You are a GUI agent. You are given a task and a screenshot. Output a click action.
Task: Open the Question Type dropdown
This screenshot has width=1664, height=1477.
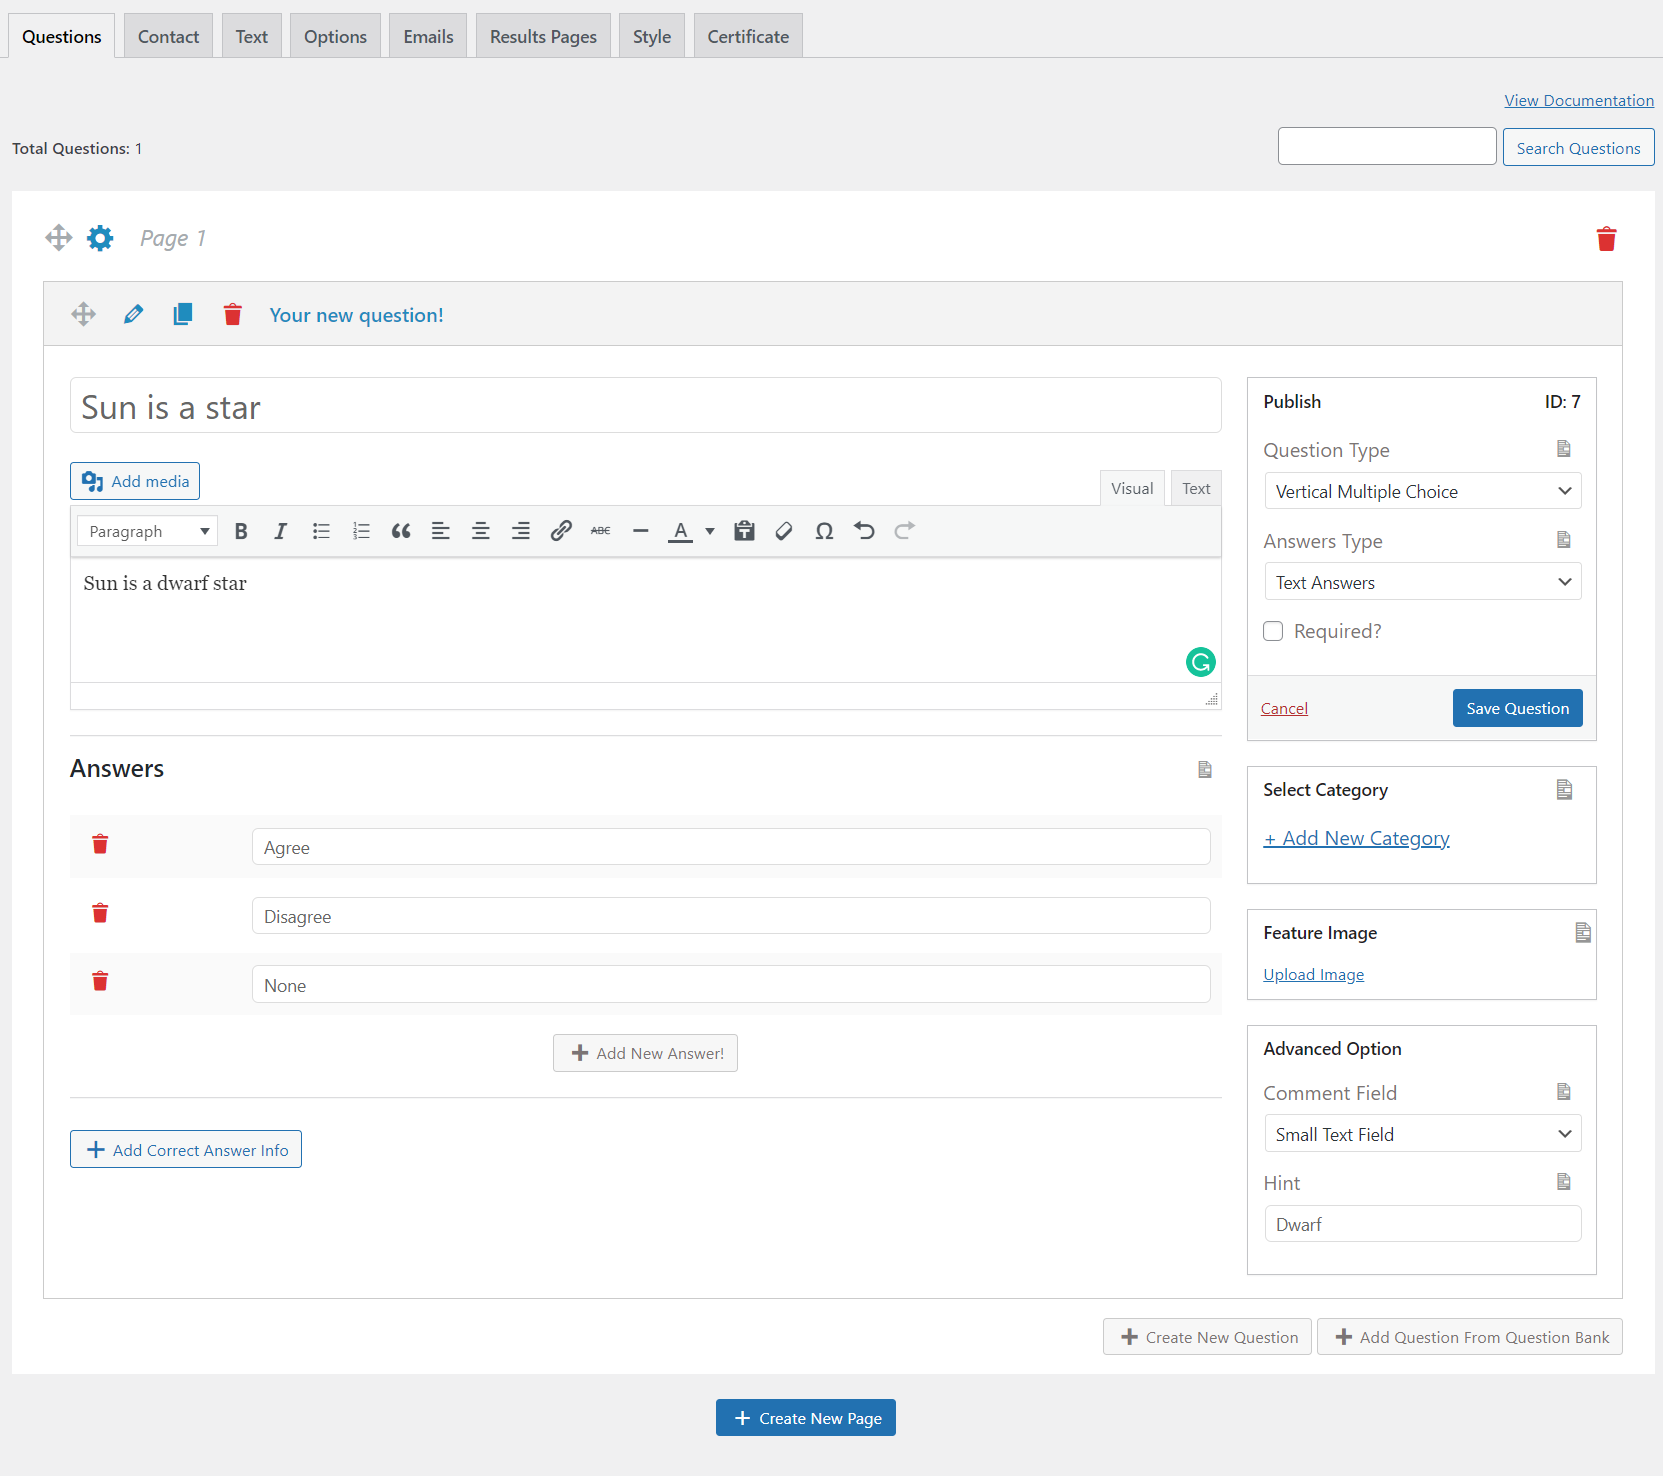click(1422, 491)
